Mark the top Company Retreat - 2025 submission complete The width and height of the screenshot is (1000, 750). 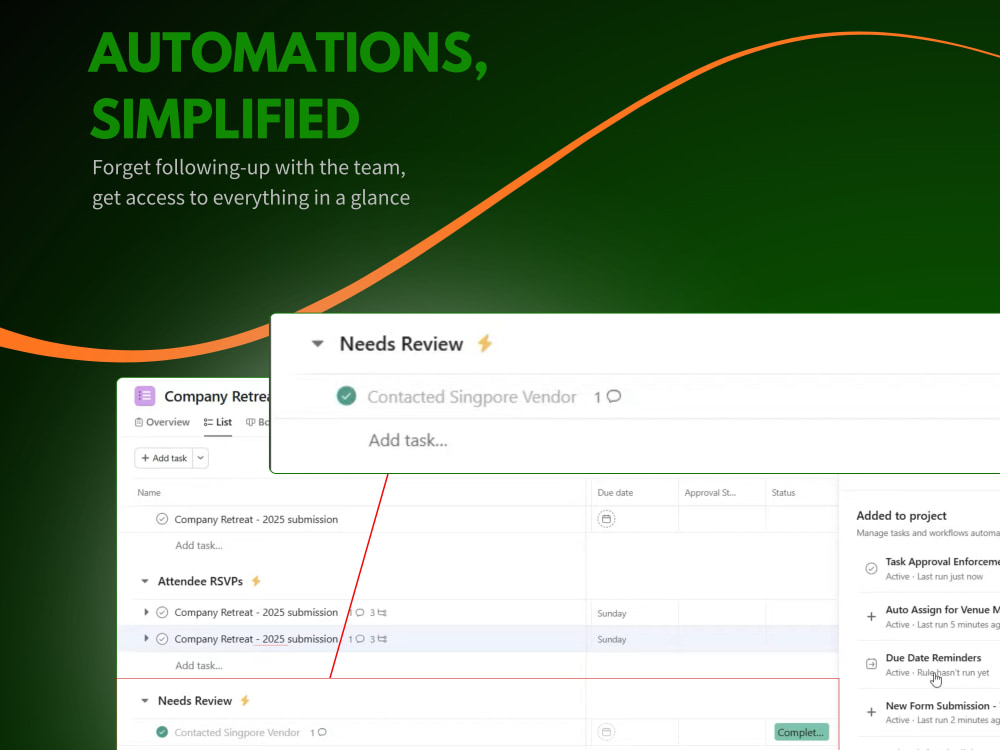(x=162, y=519)
